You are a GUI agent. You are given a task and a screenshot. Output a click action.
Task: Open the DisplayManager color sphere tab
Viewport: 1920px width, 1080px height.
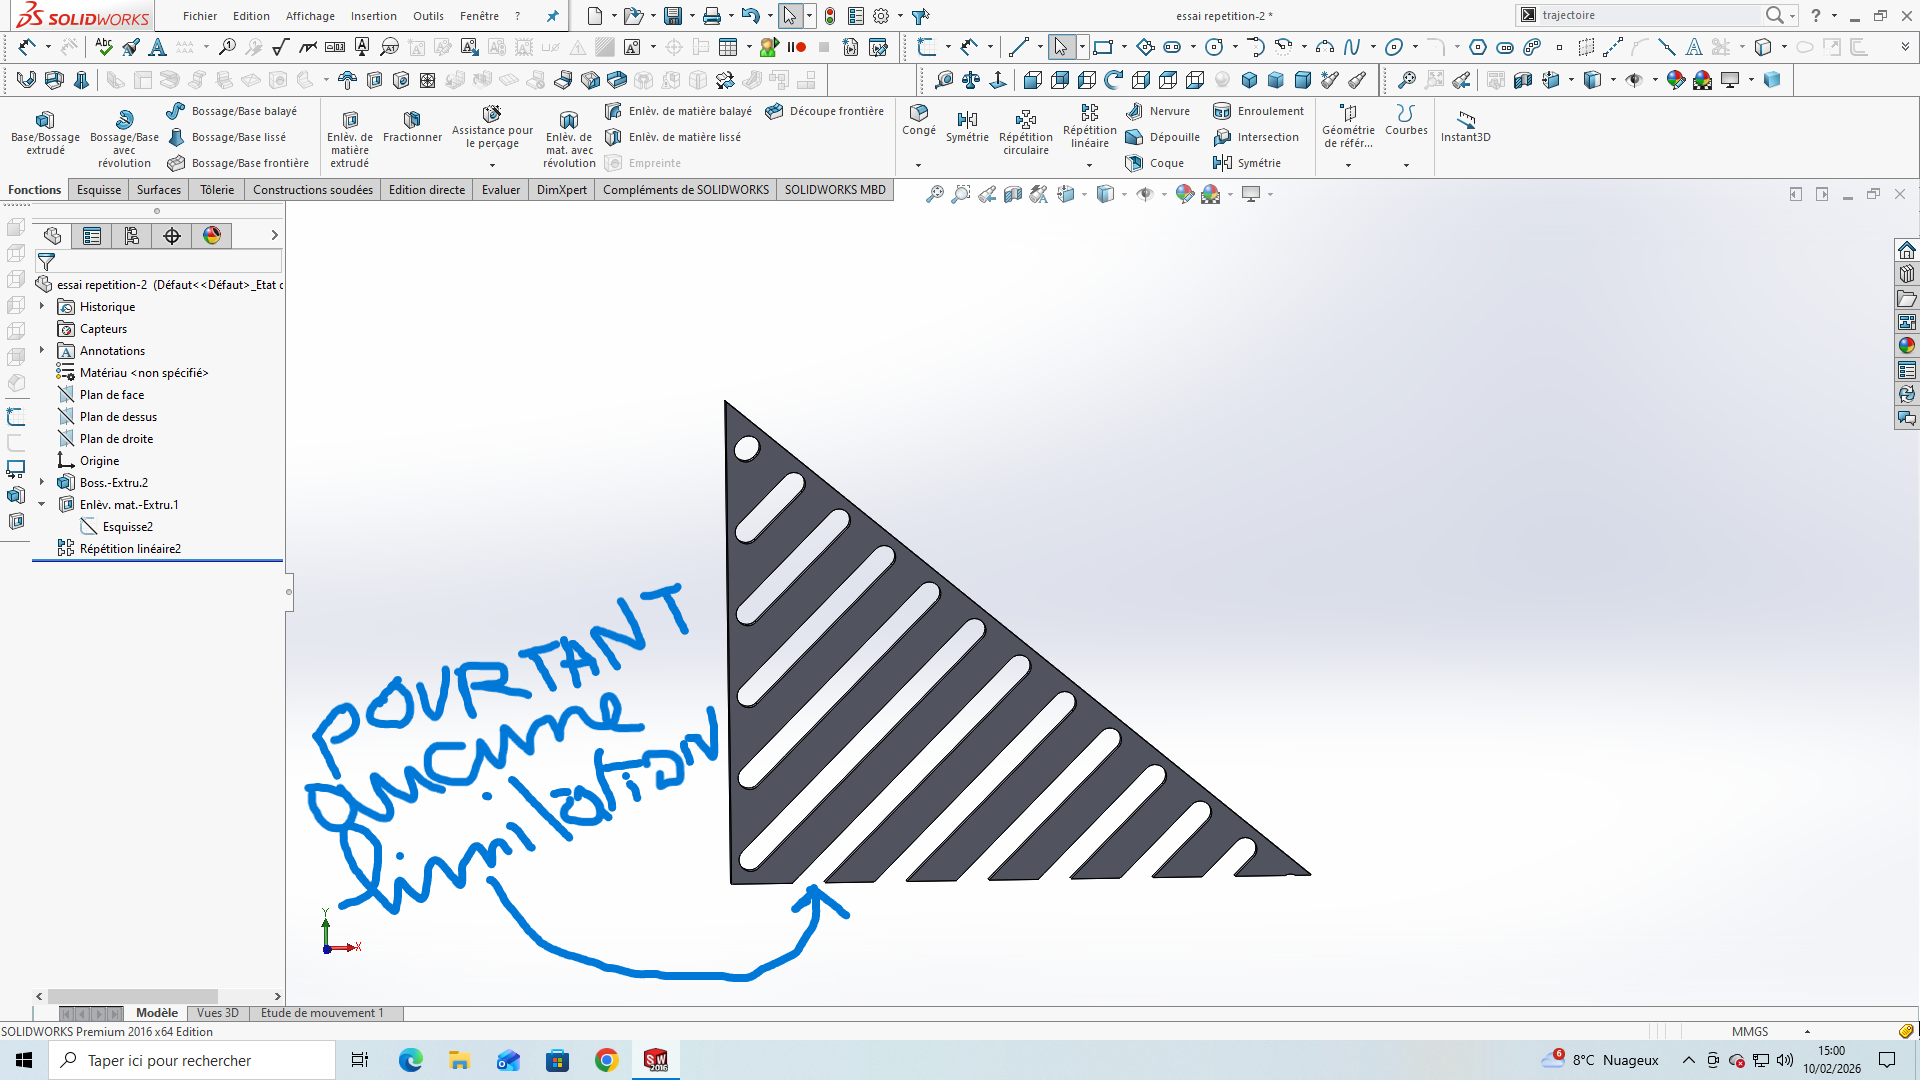(x=212, y=236)
